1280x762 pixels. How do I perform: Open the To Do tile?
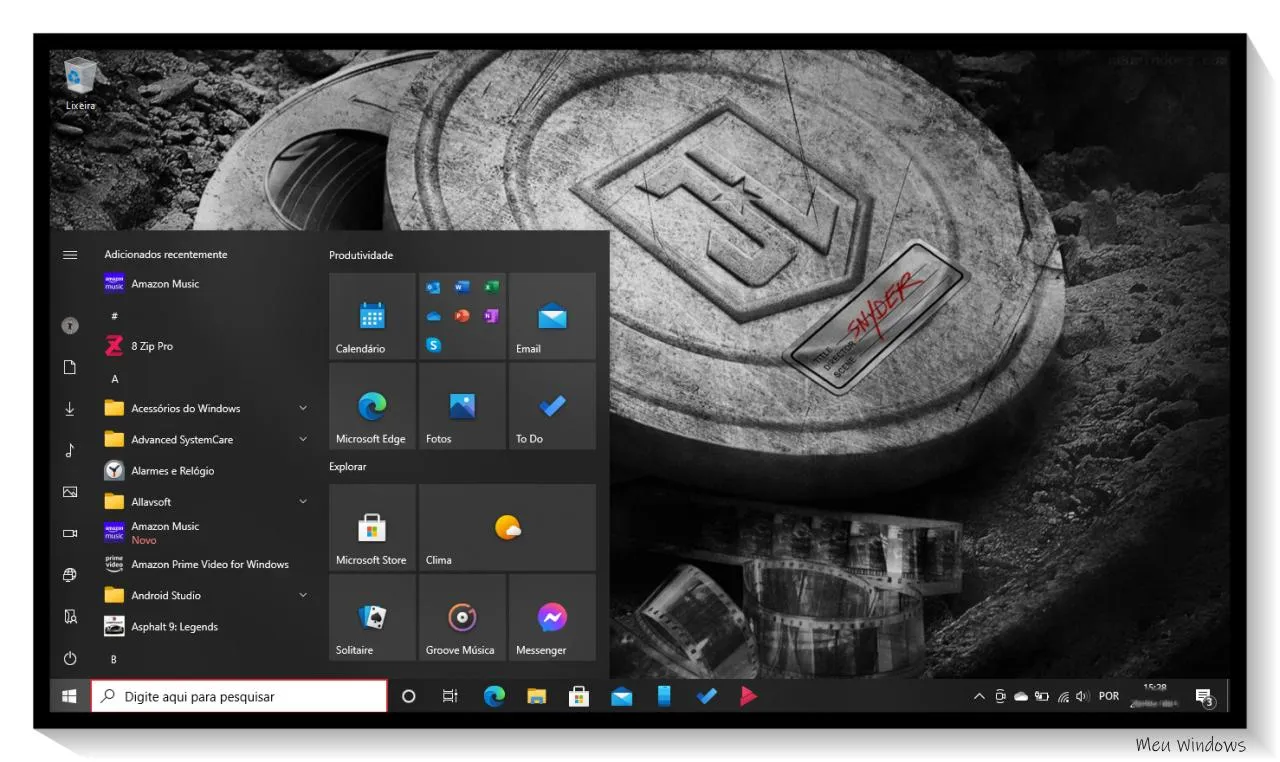click(552, 407)
